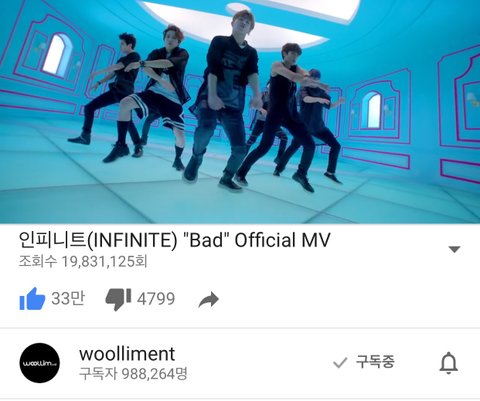480x401 pixels.
Task: Share the video using the arrow icon
Action: (x=209, y=300)
